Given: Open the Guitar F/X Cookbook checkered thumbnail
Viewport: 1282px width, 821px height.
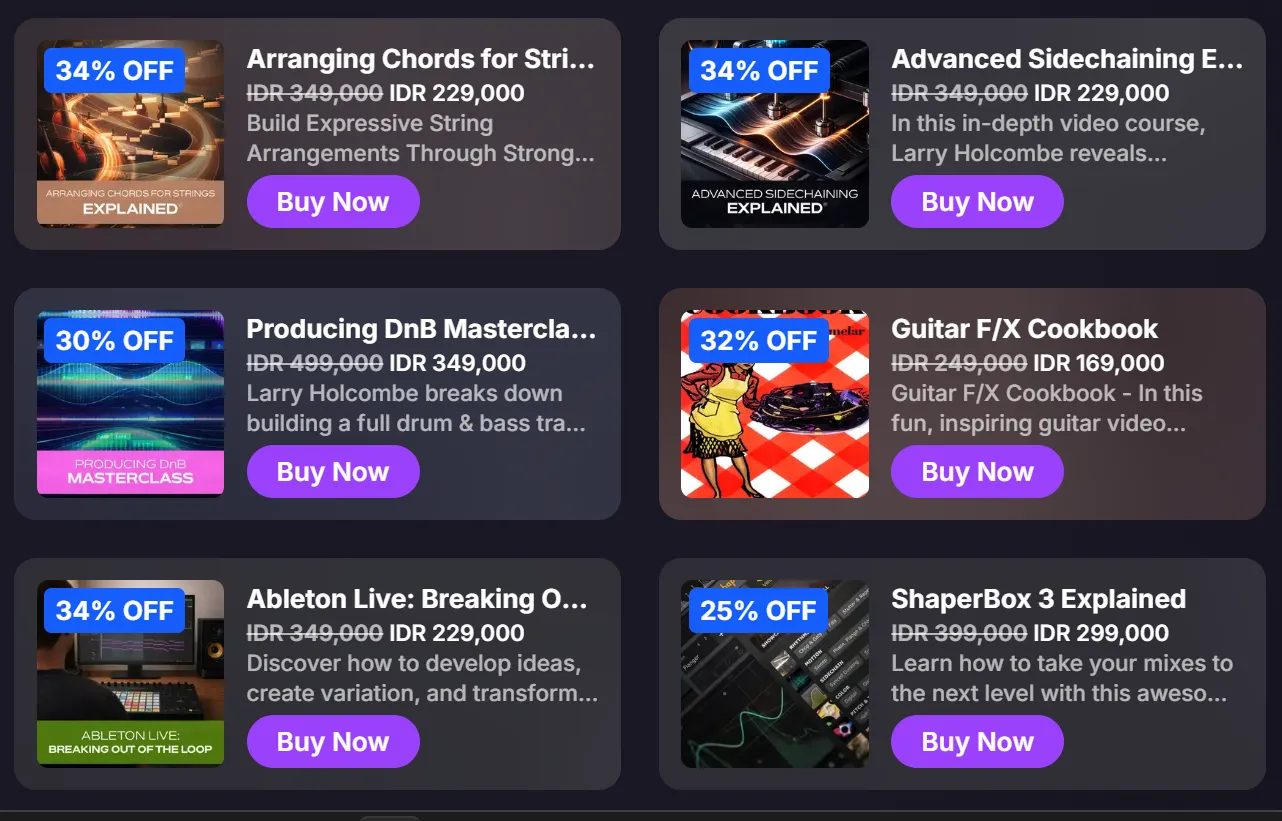Looking at the screenshot, I should (775, 403).
